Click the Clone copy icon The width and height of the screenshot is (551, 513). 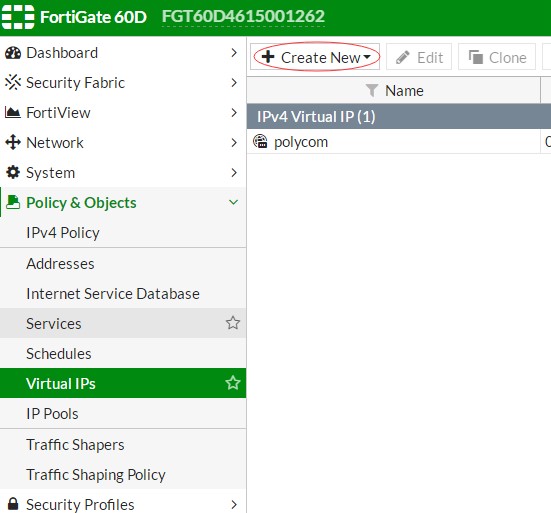click(x=476, y=57)
